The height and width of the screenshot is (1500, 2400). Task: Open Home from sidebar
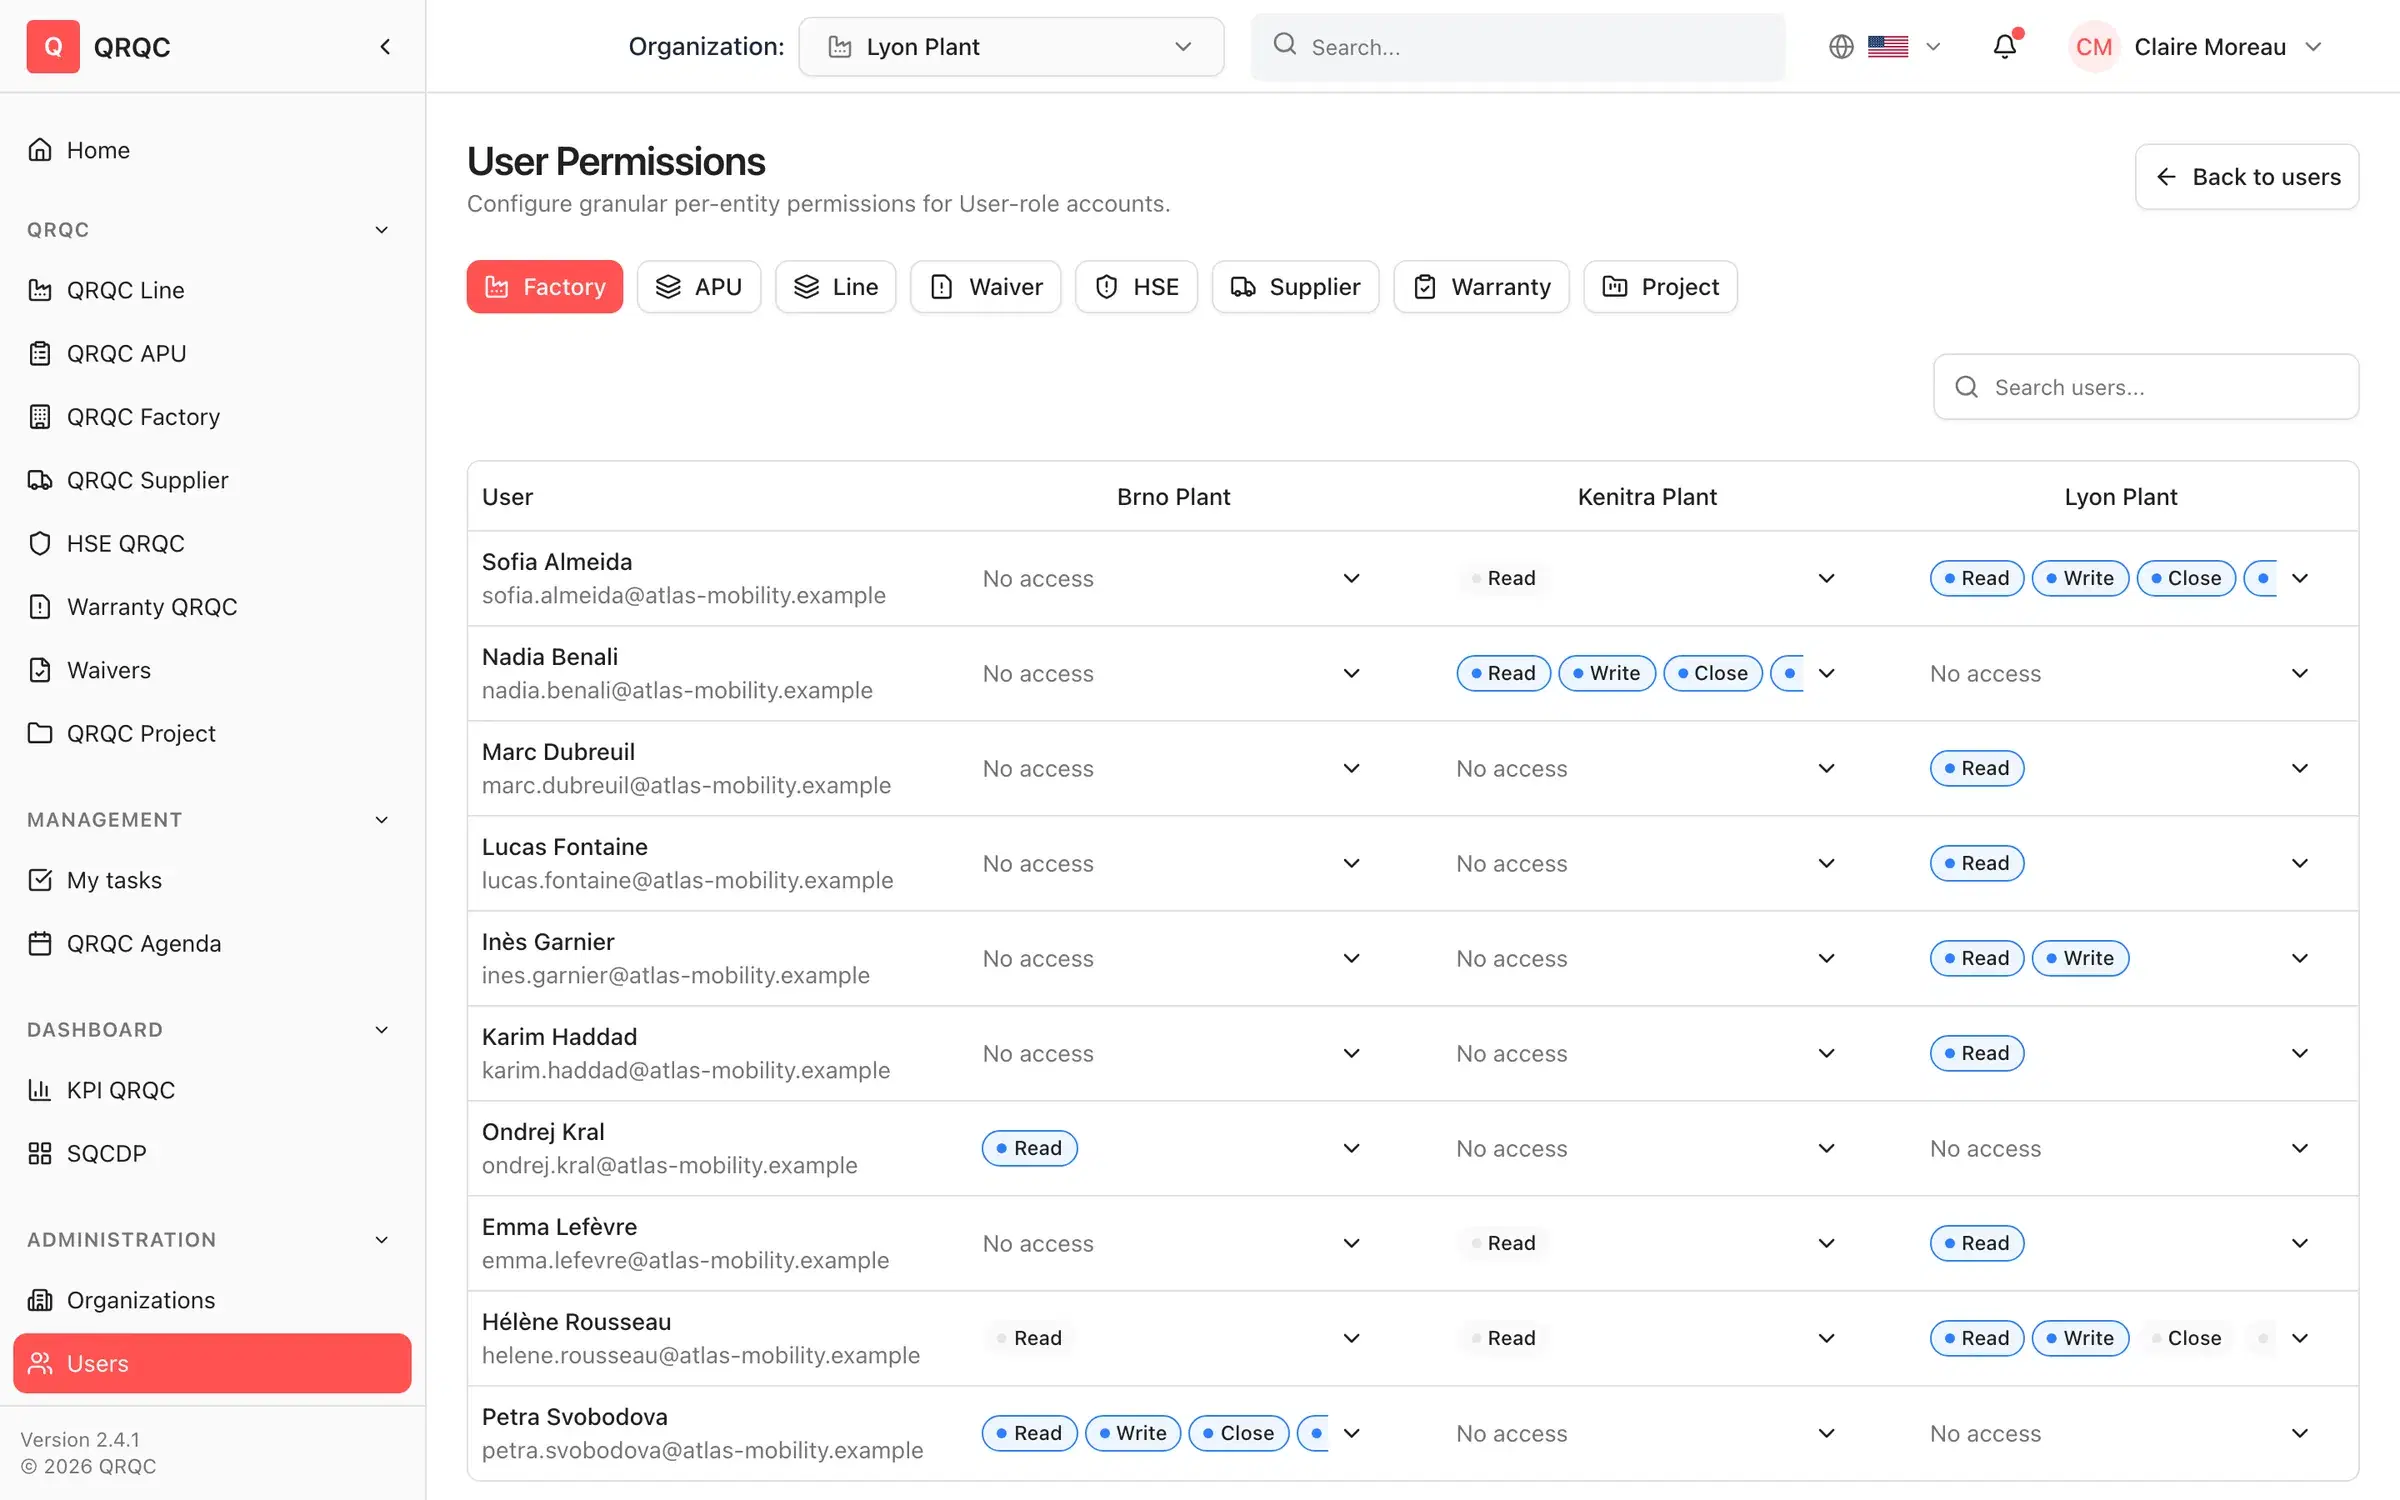212,150
